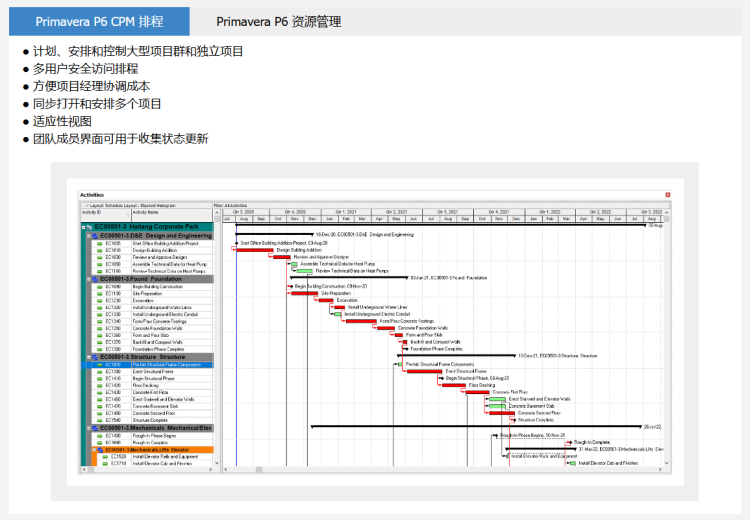Select the Primavera P6 CPM 排程 tab
Viewport: 750px width, 520px height.
click(x=99, y=22)
